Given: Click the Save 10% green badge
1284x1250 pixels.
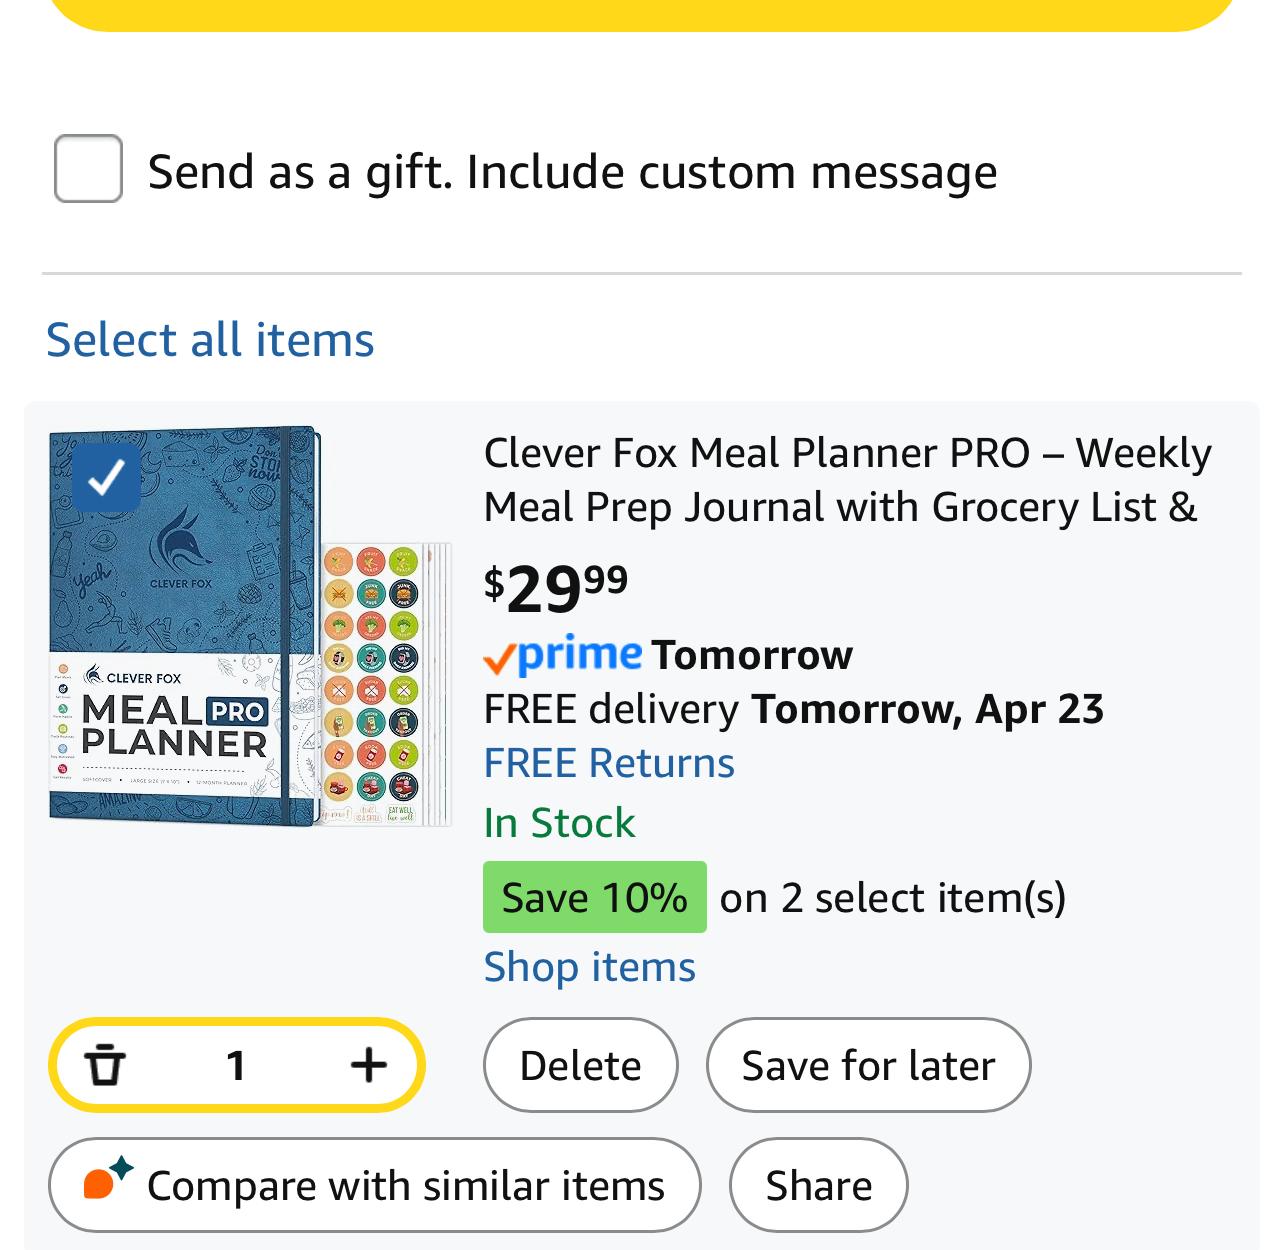Looking at the screenshot, I should pyautogui.click(x=594, y=897).
